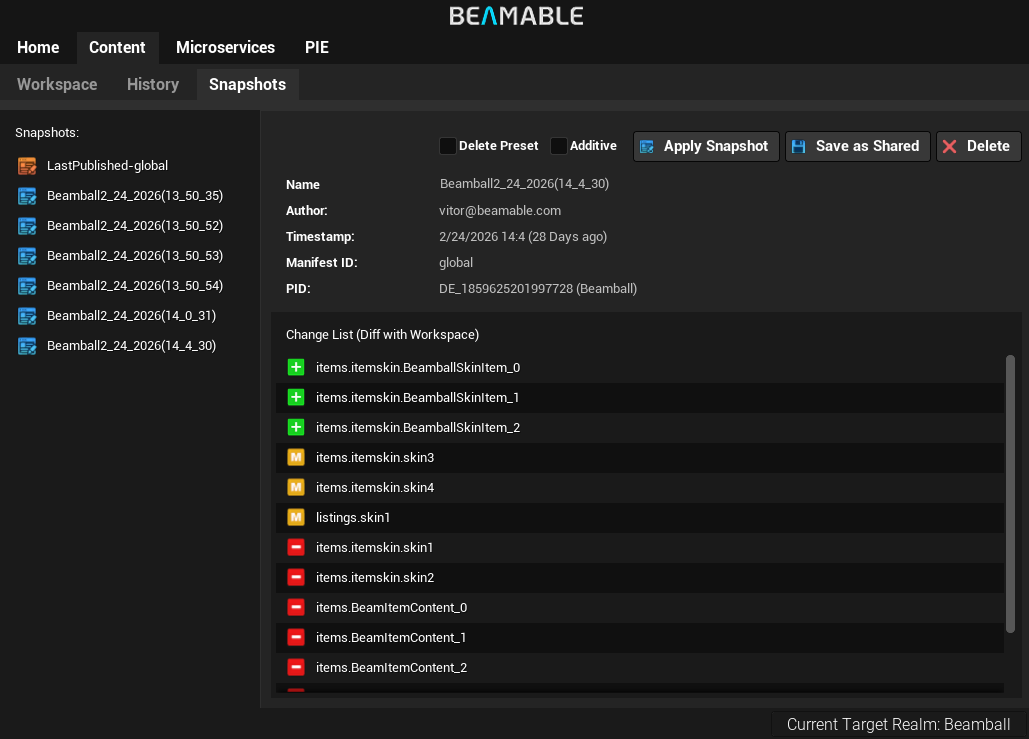Select snapshot Beamball2_24_2026(14_0_31) in the list
Image resolution: width=1029 pixels, height=739 pixels.
pos(131,316)
